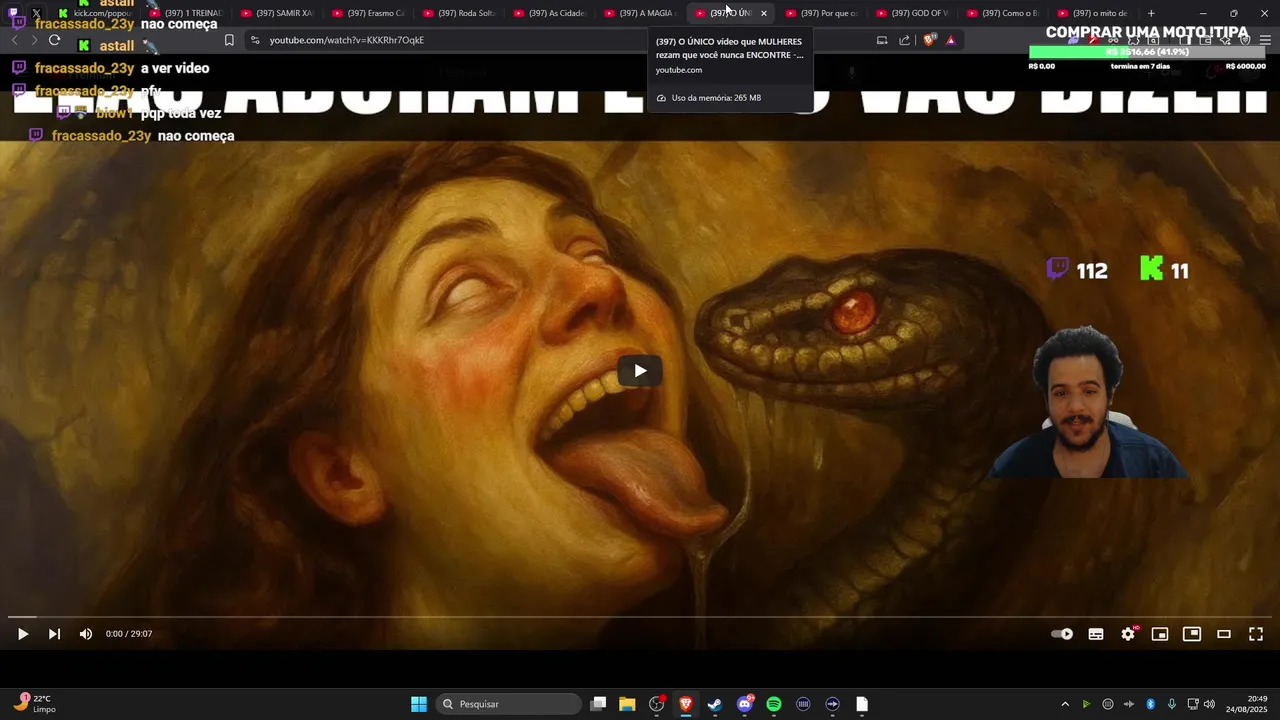Open picture-in-picture player mode
This screenshot has width=1280, height=720.
tap(1192, 634)
